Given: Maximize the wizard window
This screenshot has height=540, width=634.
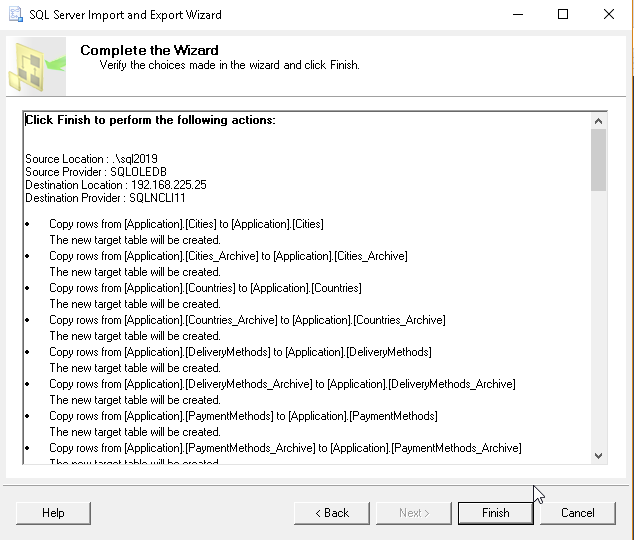Looking at the screenshot, I should tap(563, 15).
